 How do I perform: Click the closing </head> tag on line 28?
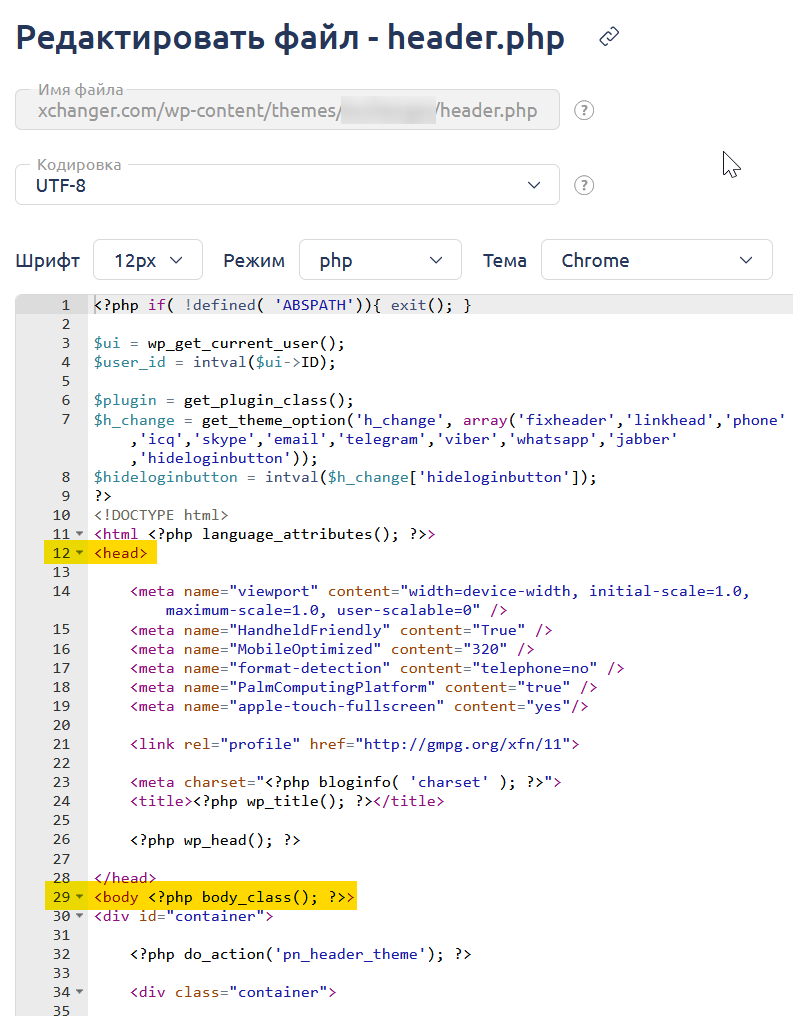125,878
